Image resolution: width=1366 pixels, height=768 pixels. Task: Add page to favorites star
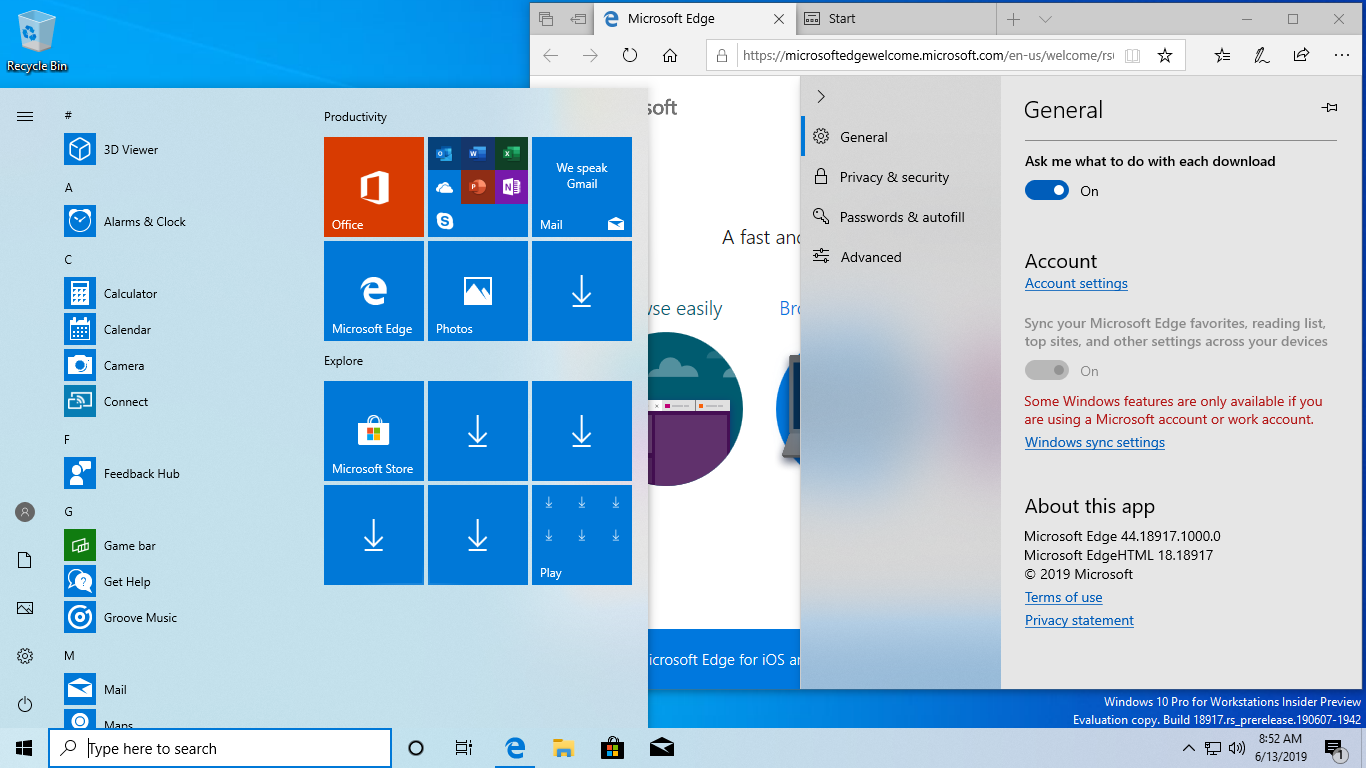click(x=1165, y=56)
